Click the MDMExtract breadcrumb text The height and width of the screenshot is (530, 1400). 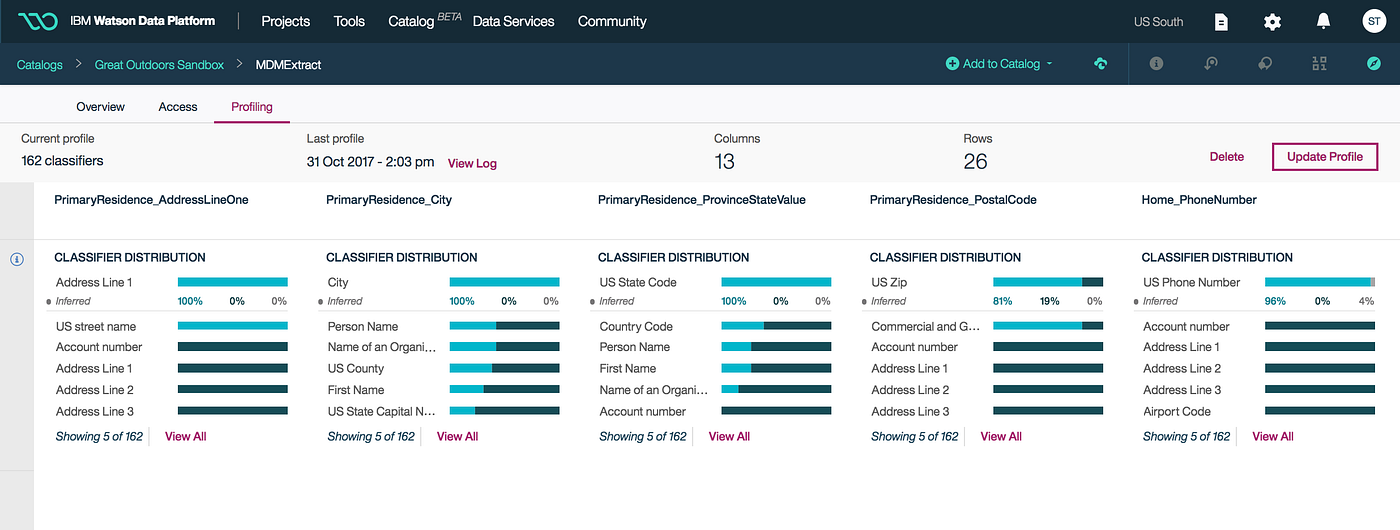click(289, 64)
